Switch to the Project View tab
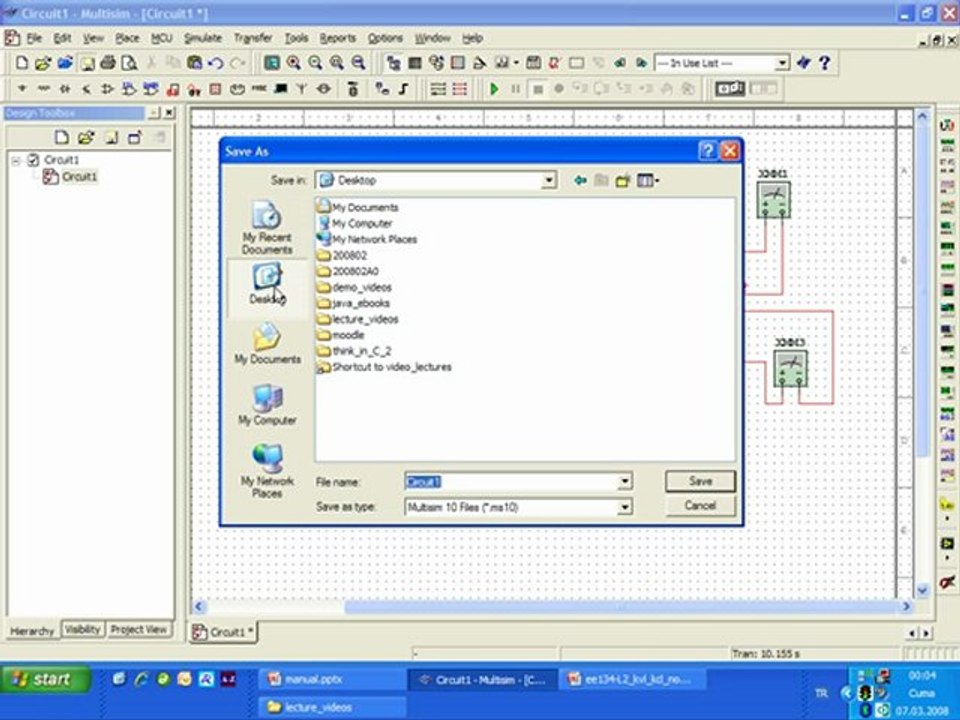This screenshot has height=720, width=960. [138, 629]
